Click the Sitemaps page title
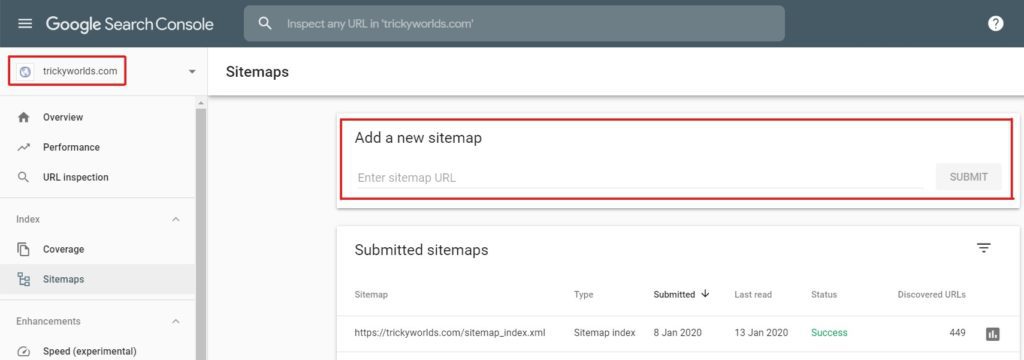The image size is (1024, 360). (x=257, y=72)
